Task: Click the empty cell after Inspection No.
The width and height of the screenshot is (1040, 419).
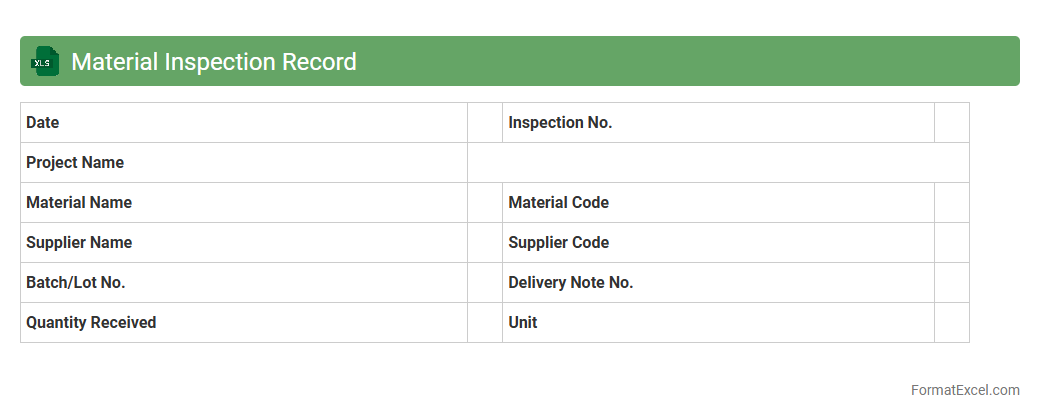Action: click(x=951, y=123)
